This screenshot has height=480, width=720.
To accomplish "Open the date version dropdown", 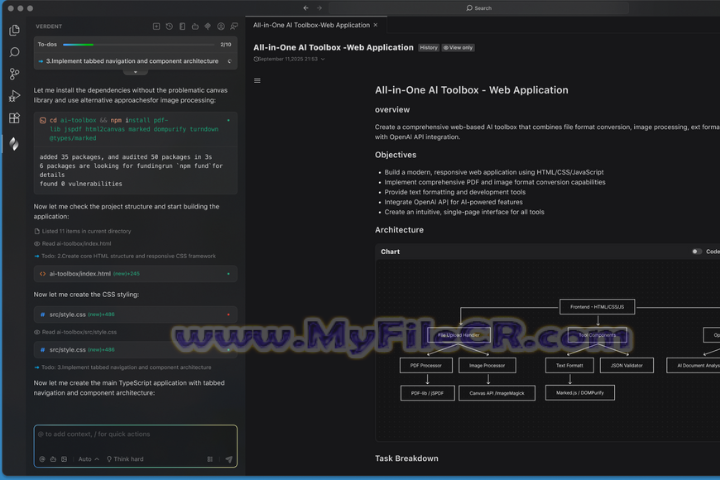I will (323, 59).
